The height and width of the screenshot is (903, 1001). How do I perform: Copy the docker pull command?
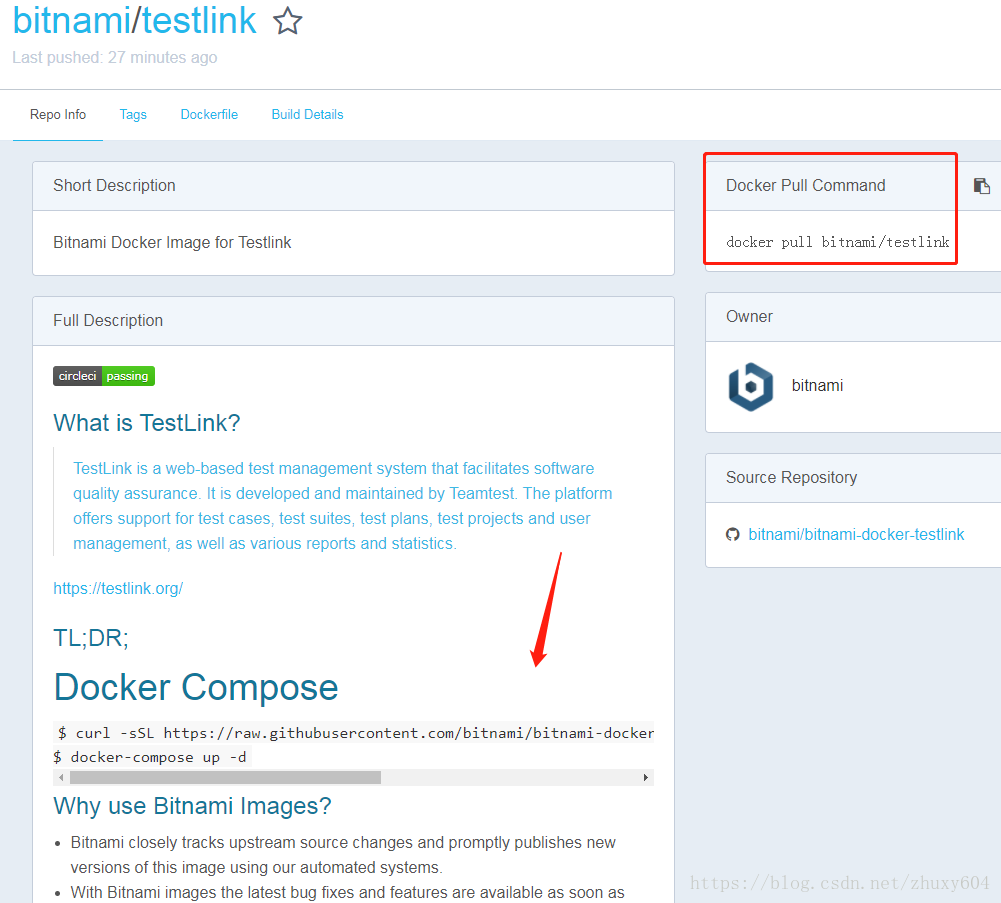coord(982,186)
